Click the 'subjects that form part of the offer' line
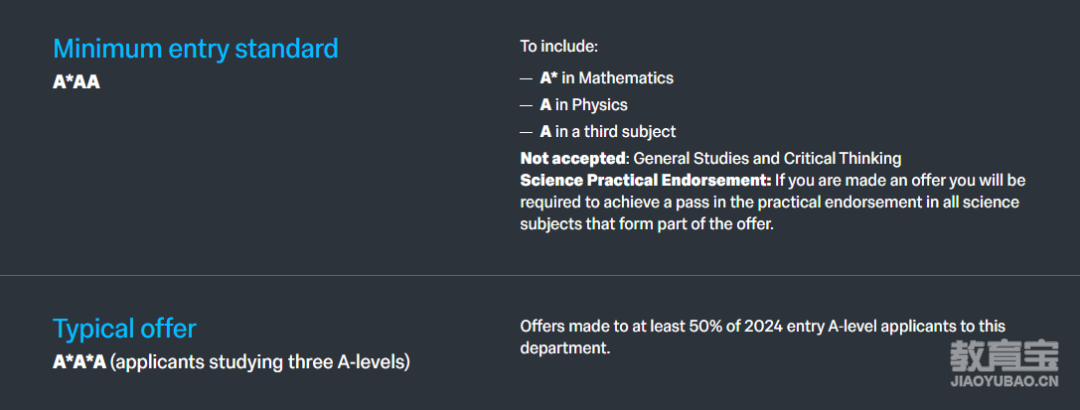The height and width of the screenshot is (410, 1080). pos(647,225)
